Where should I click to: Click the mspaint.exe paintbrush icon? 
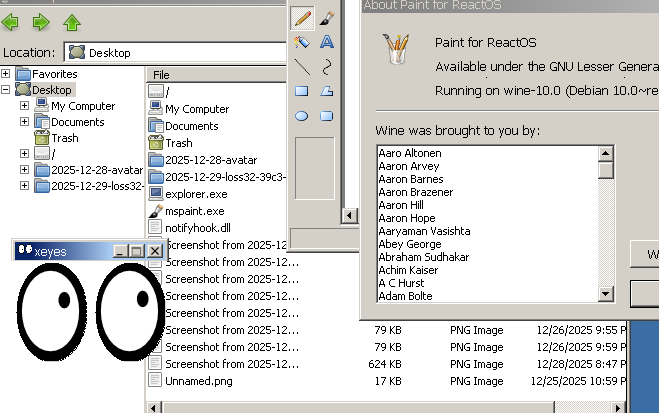[x=156, y=211]
